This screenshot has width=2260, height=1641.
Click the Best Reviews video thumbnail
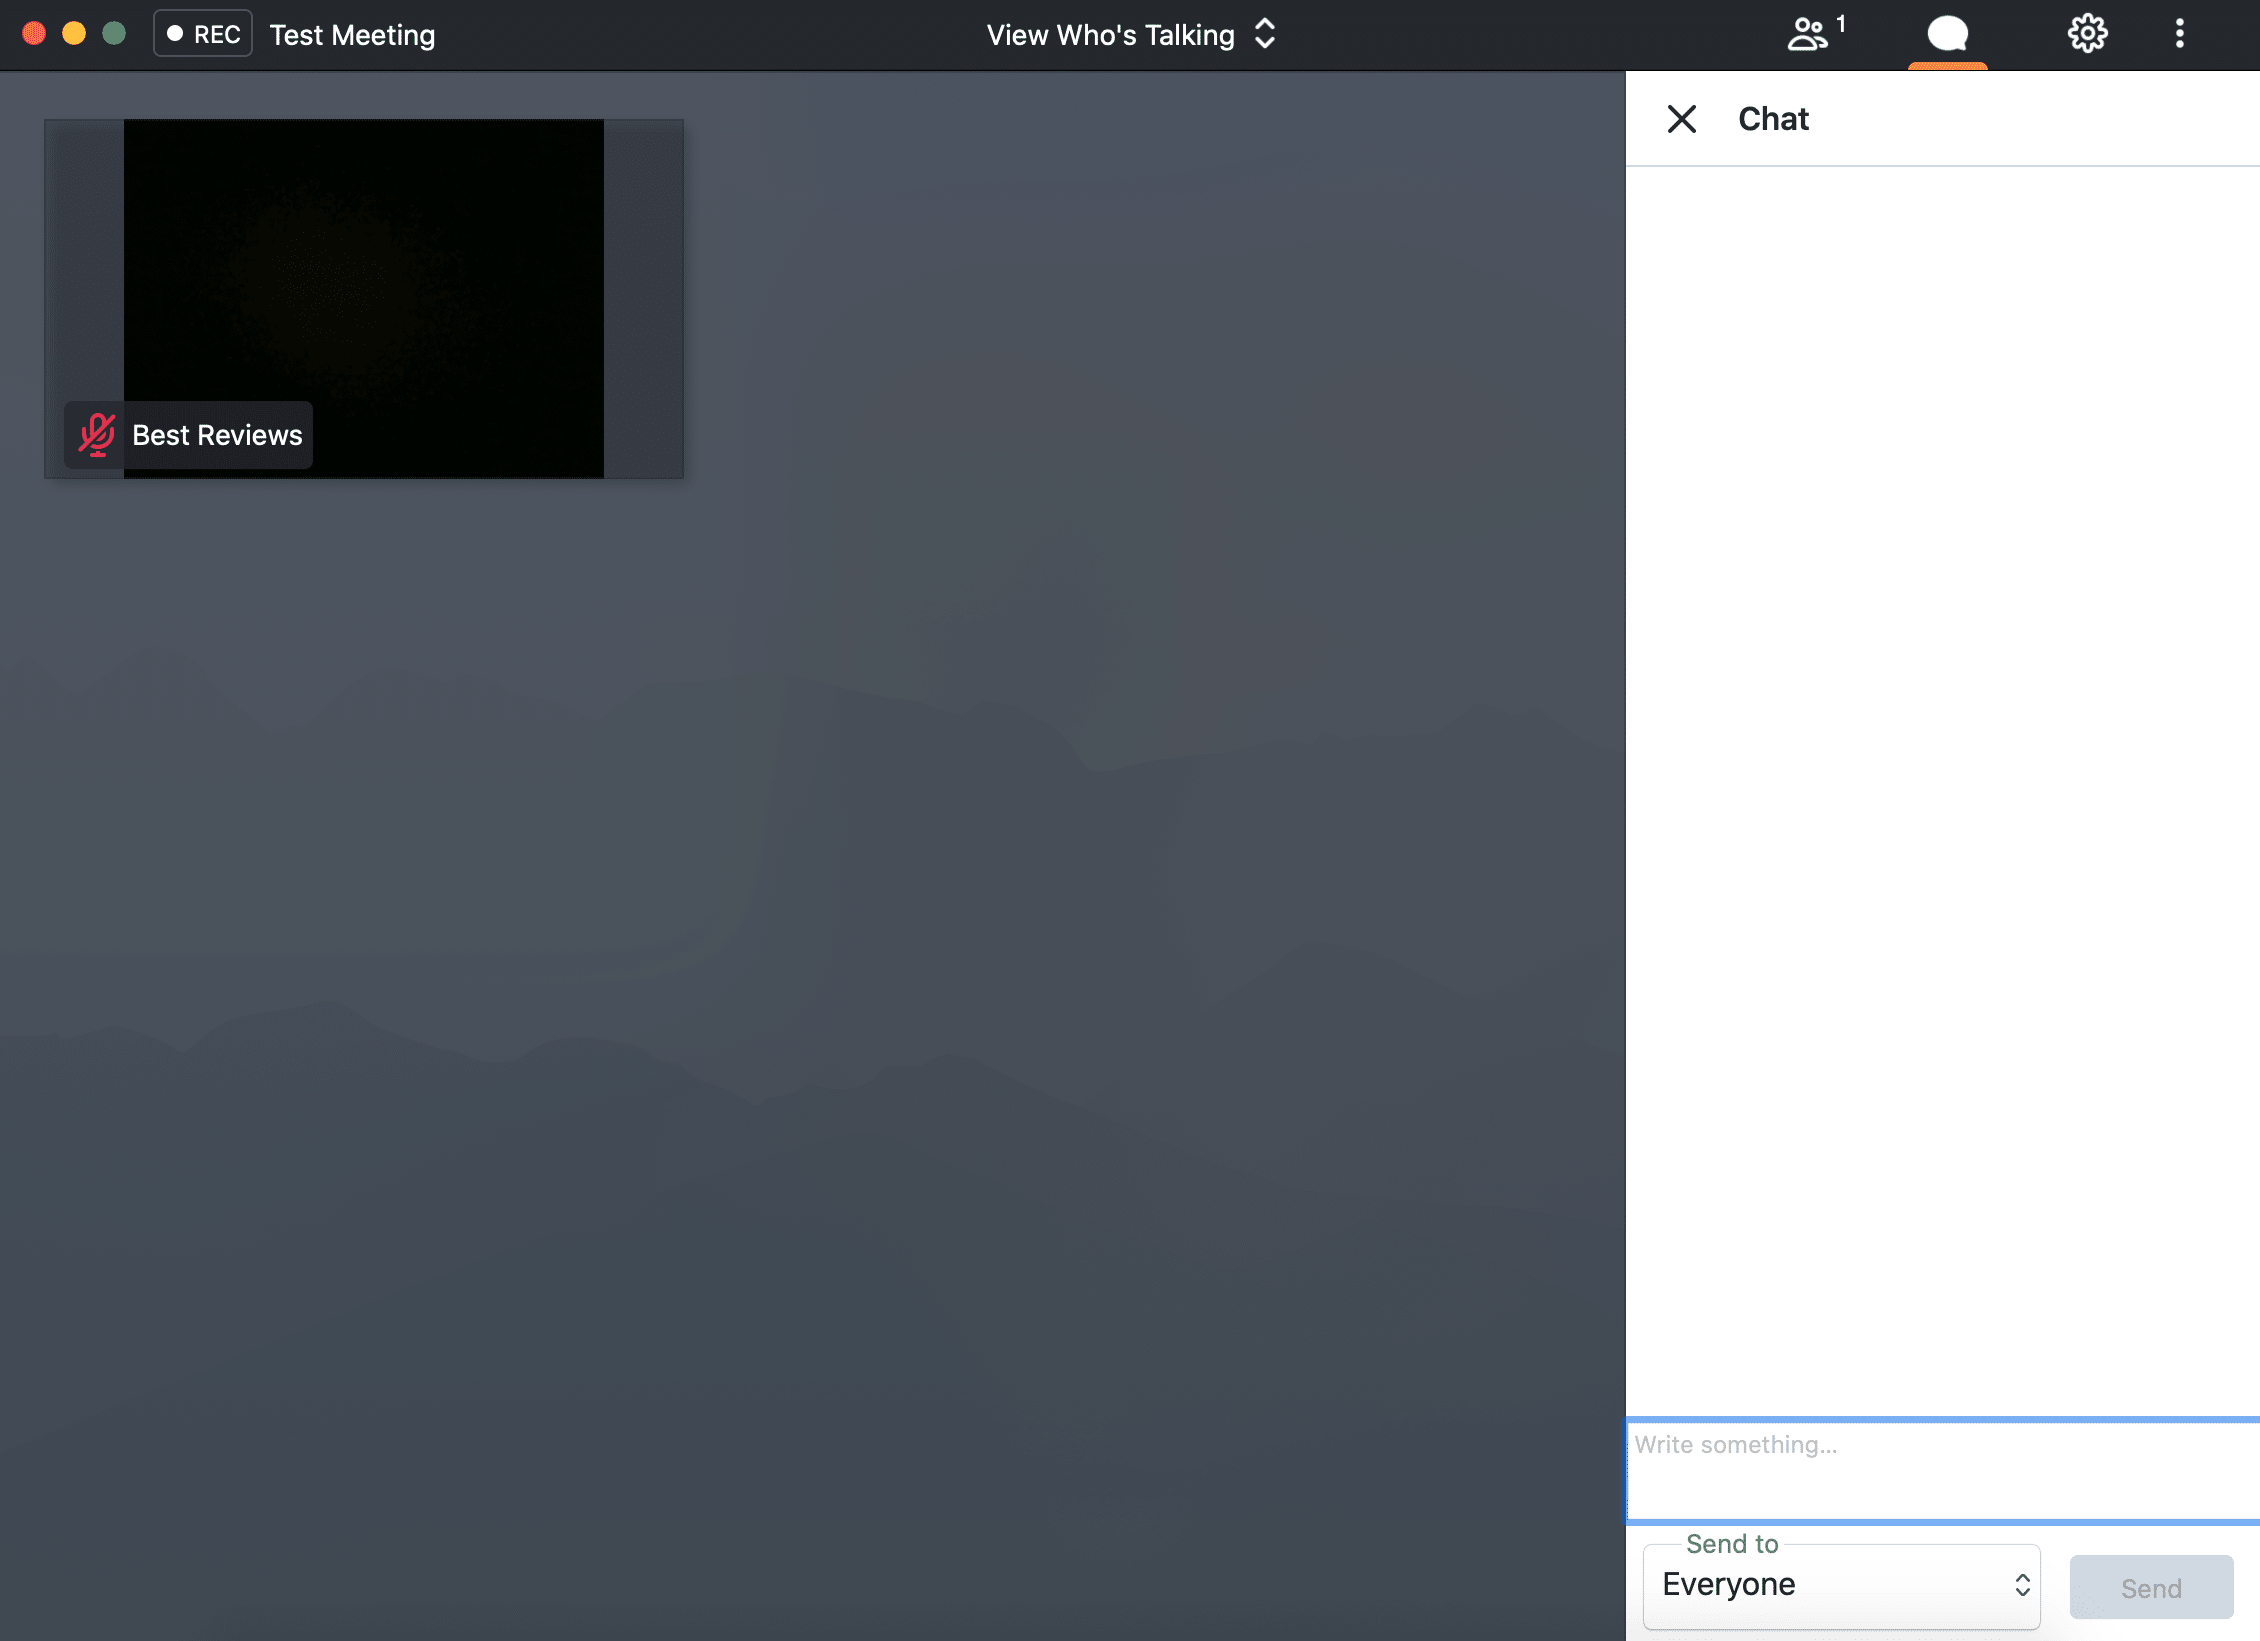coord(363,298)
